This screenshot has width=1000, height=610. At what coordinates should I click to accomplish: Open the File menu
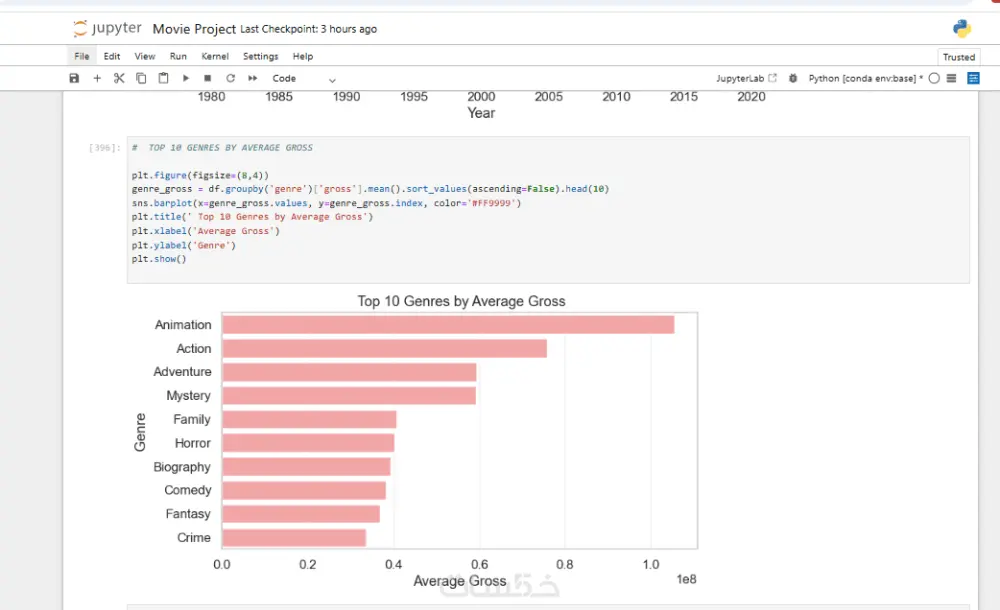(x=82, y=56)
